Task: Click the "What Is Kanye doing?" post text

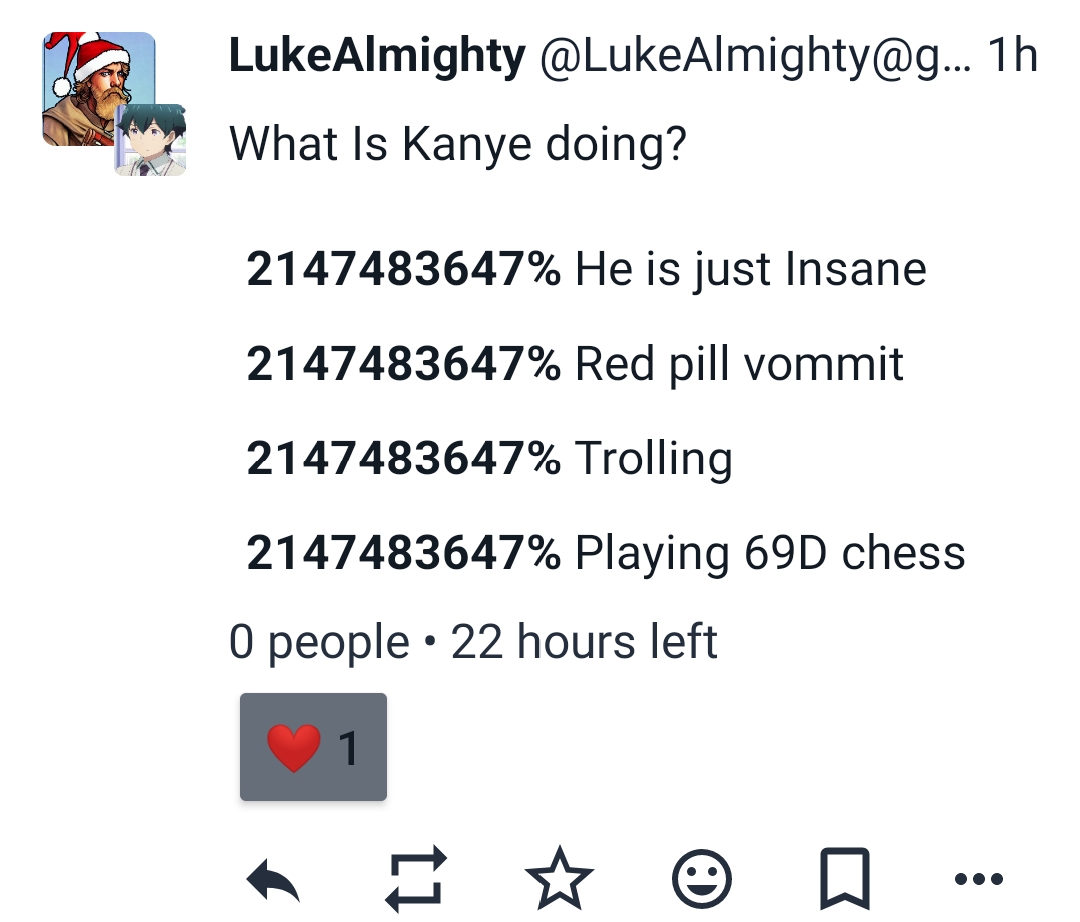Action: pyautogui.click(x=458, y=144)
